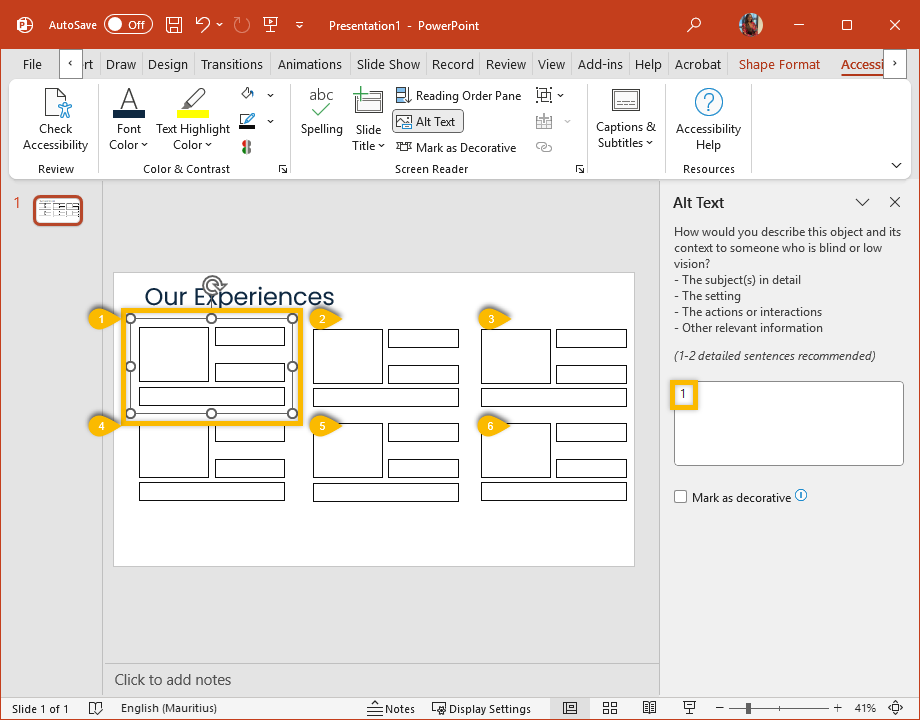Viewport: 920px width, 720px height.
Task: Click inside the alt text description box
Action: point(788,423)
